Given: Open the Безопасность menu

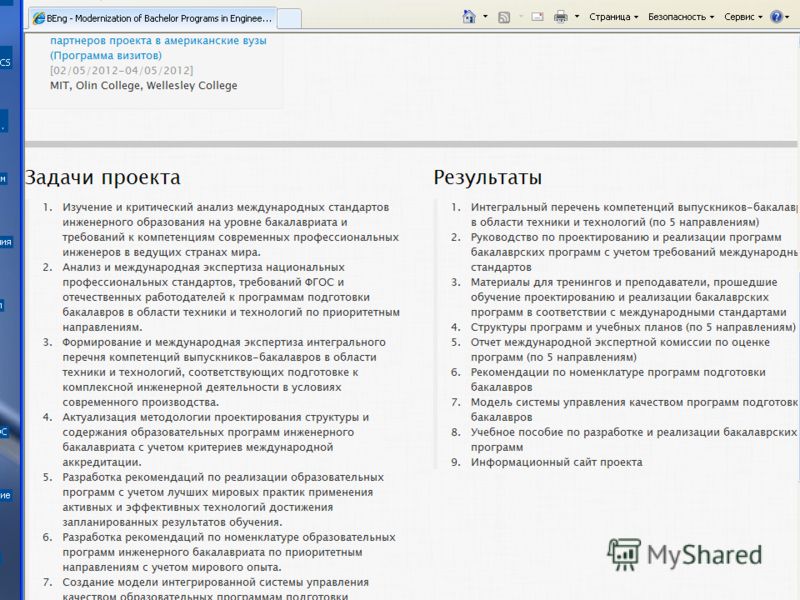Looking at the screenshot, I should 681,17.
